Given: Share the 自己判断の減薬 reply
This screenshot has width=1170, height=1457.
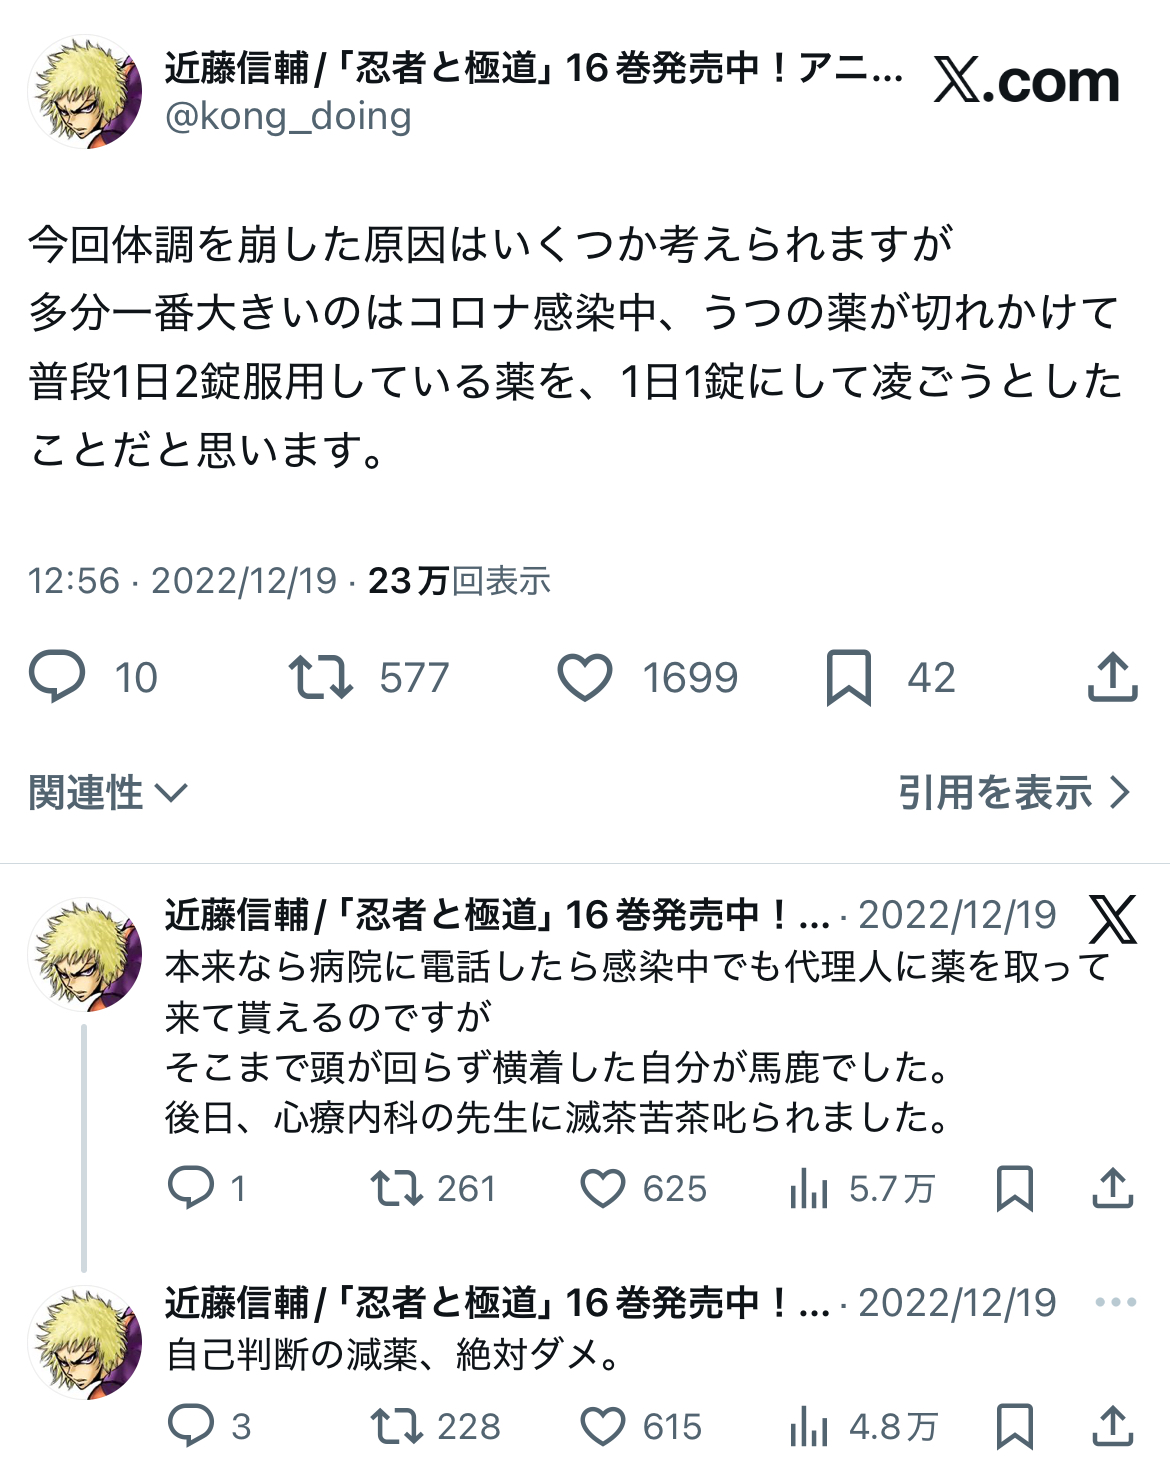Looking at the screenshot, I should (x=1112, y=1426).
